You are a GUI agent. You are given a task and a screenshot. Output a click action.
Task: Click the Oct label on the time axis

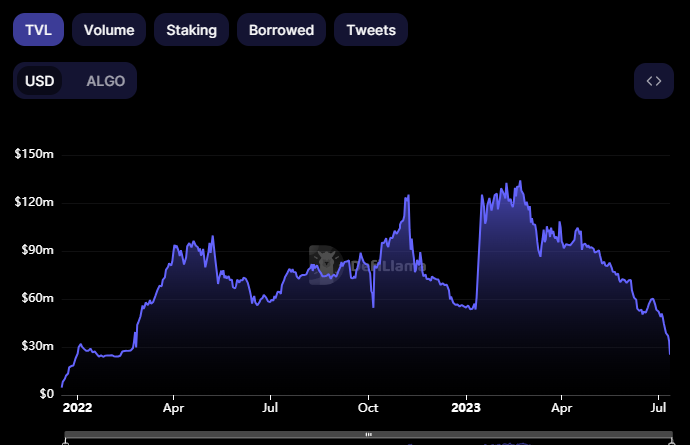click(x=368, y=408)
